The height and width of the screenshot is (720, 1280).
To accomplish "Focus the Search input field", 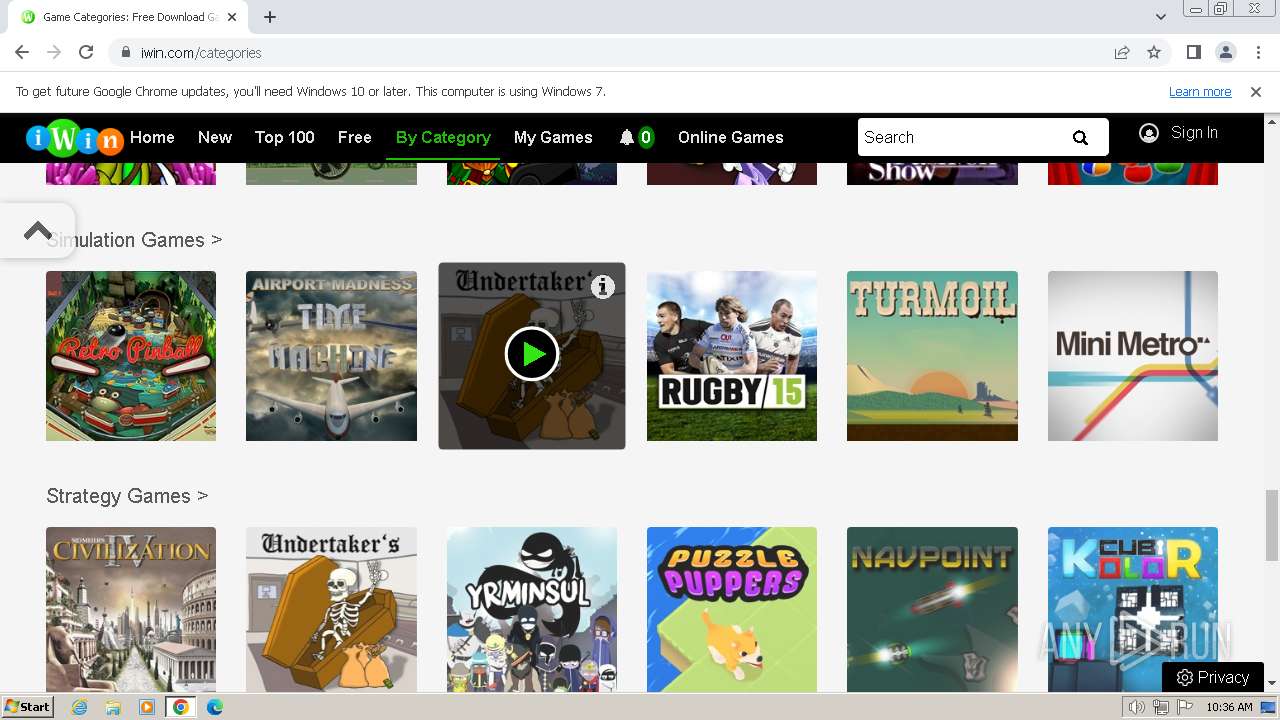I will (x=960, y=138).
